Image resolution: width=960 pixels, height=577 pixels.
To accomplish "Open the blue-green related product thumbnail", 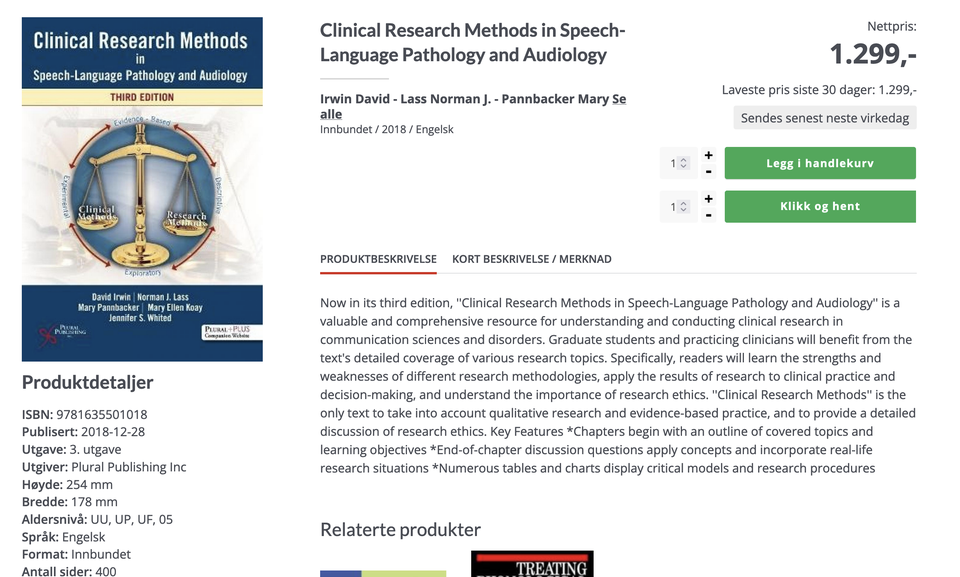I will [x=383, y=572].
